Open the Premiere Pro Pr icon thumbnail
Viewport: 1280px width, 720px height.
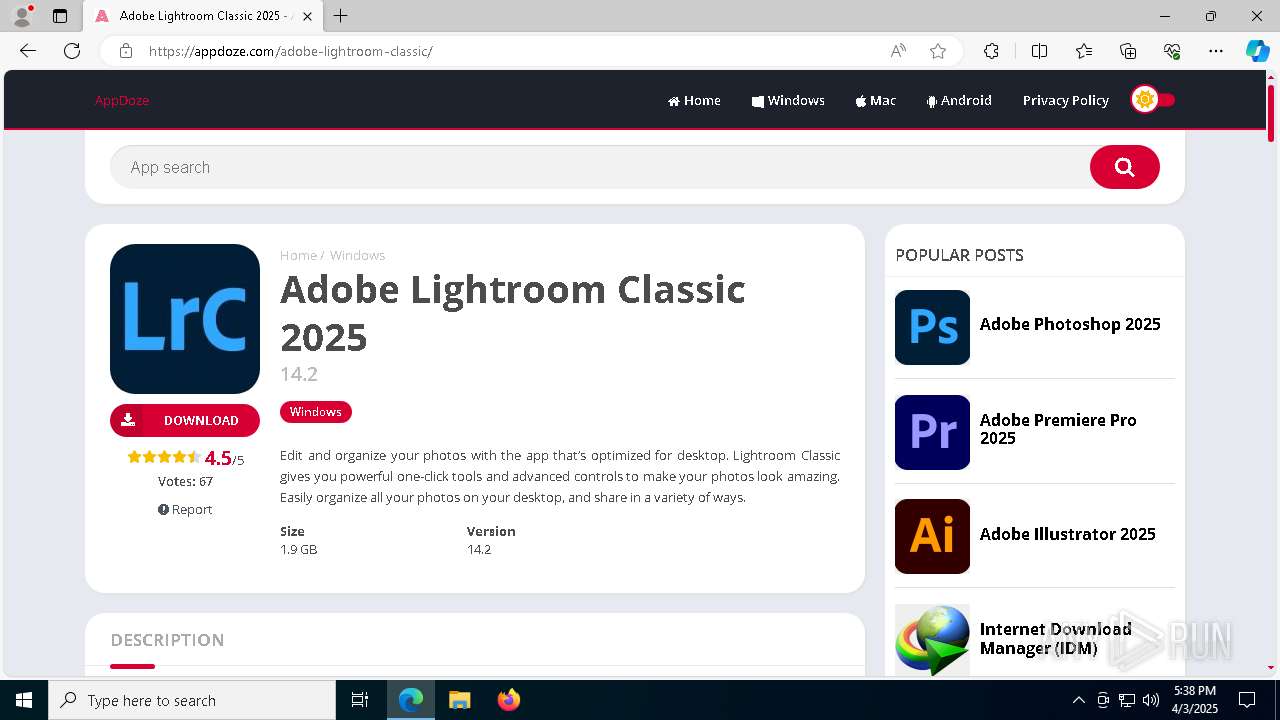pos(932,432)
